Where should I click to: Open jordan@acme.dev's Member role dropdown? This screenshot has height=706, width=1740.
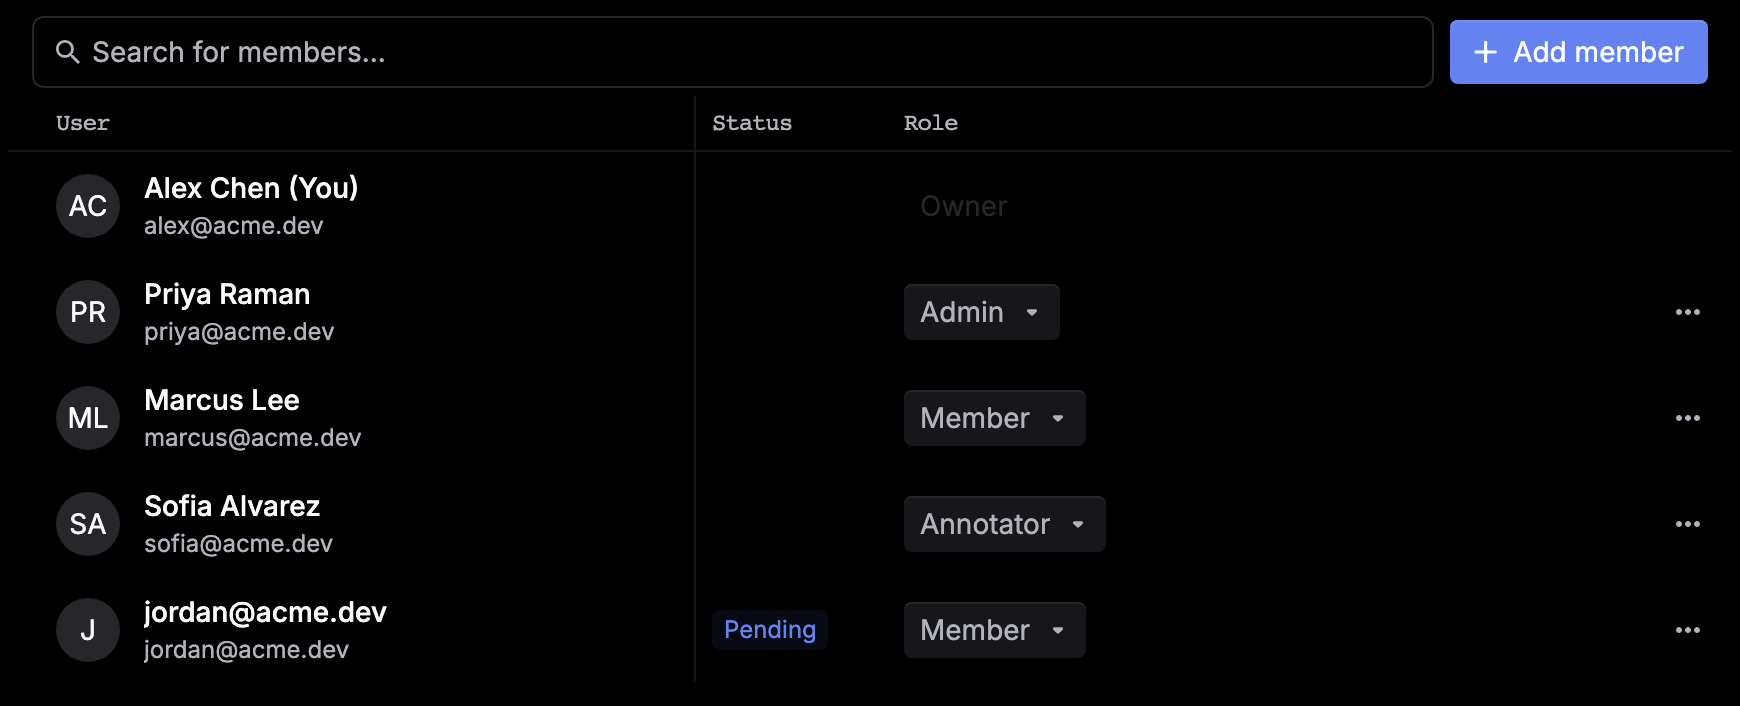tap(994, 630)
